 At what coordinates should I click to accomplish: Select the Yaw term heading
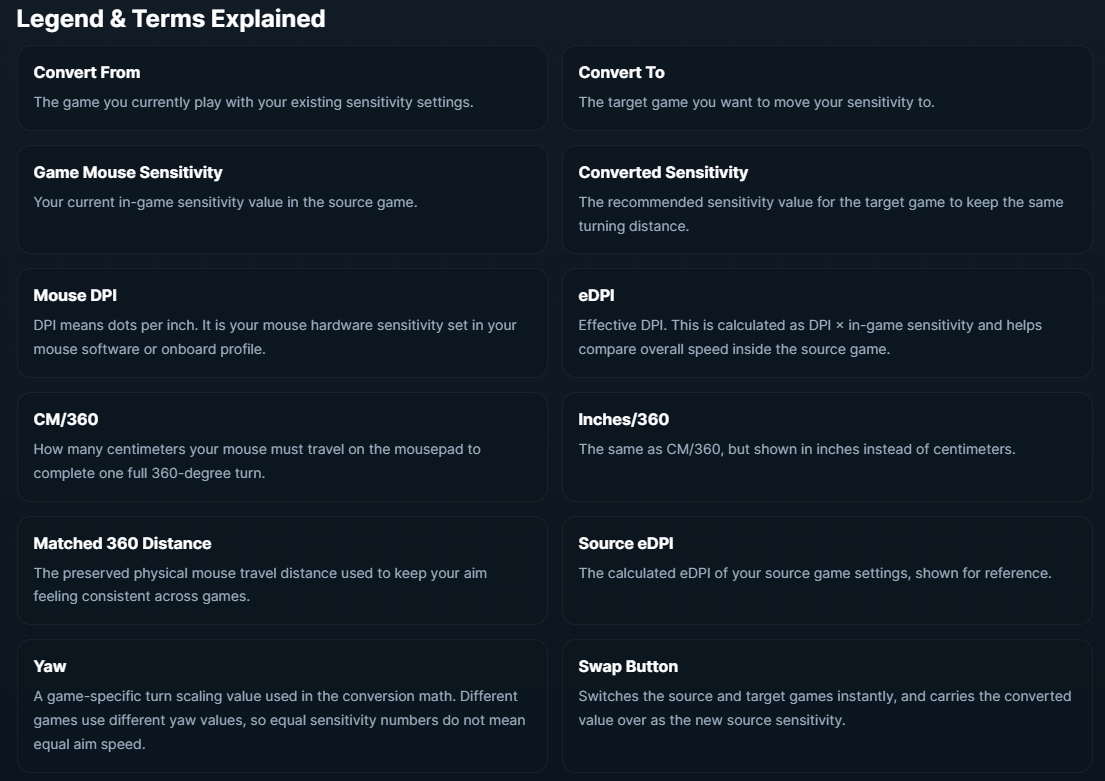50,666
